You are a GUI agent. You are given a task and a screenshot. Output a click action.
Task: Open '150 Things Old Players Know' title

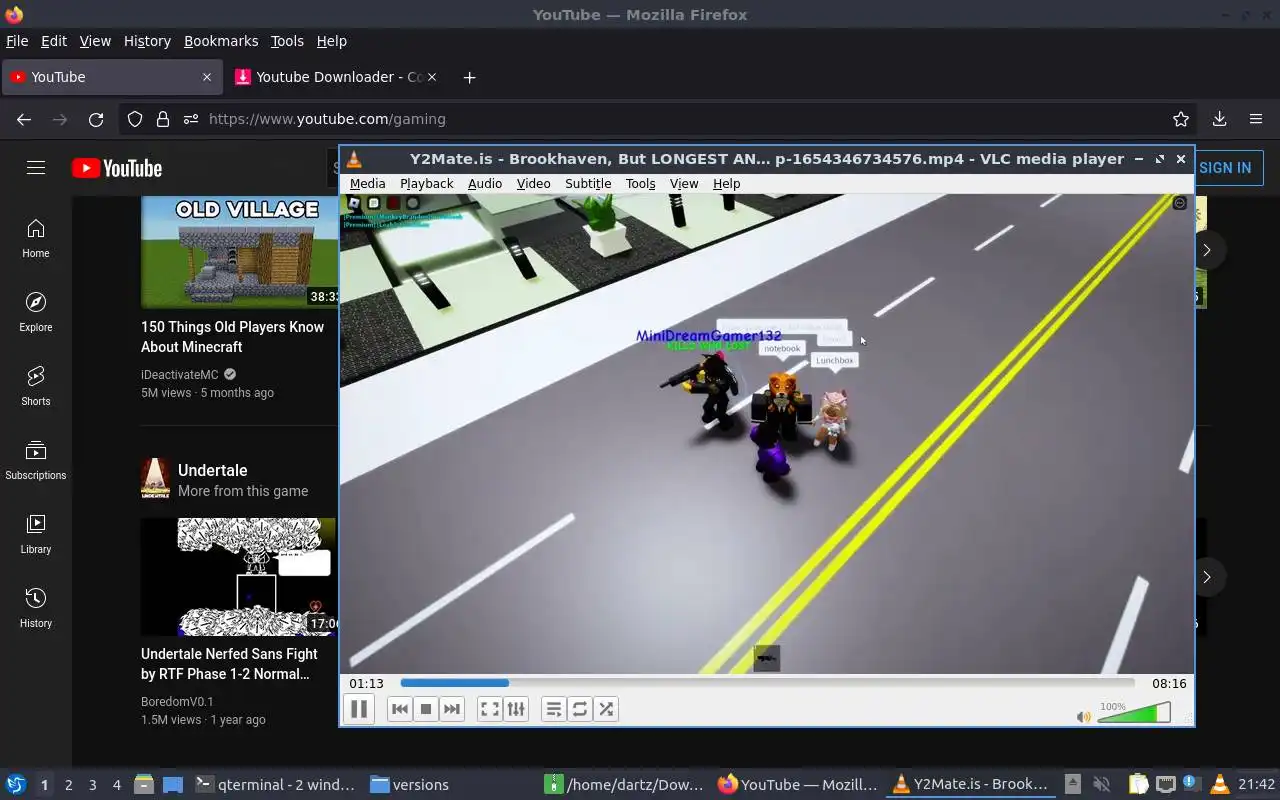click(x=233, y=337)
